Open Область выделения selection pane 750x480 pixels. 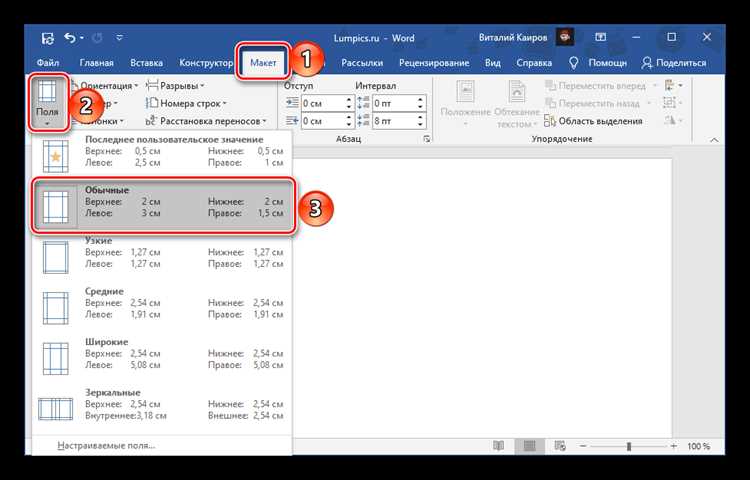[593, 121]
